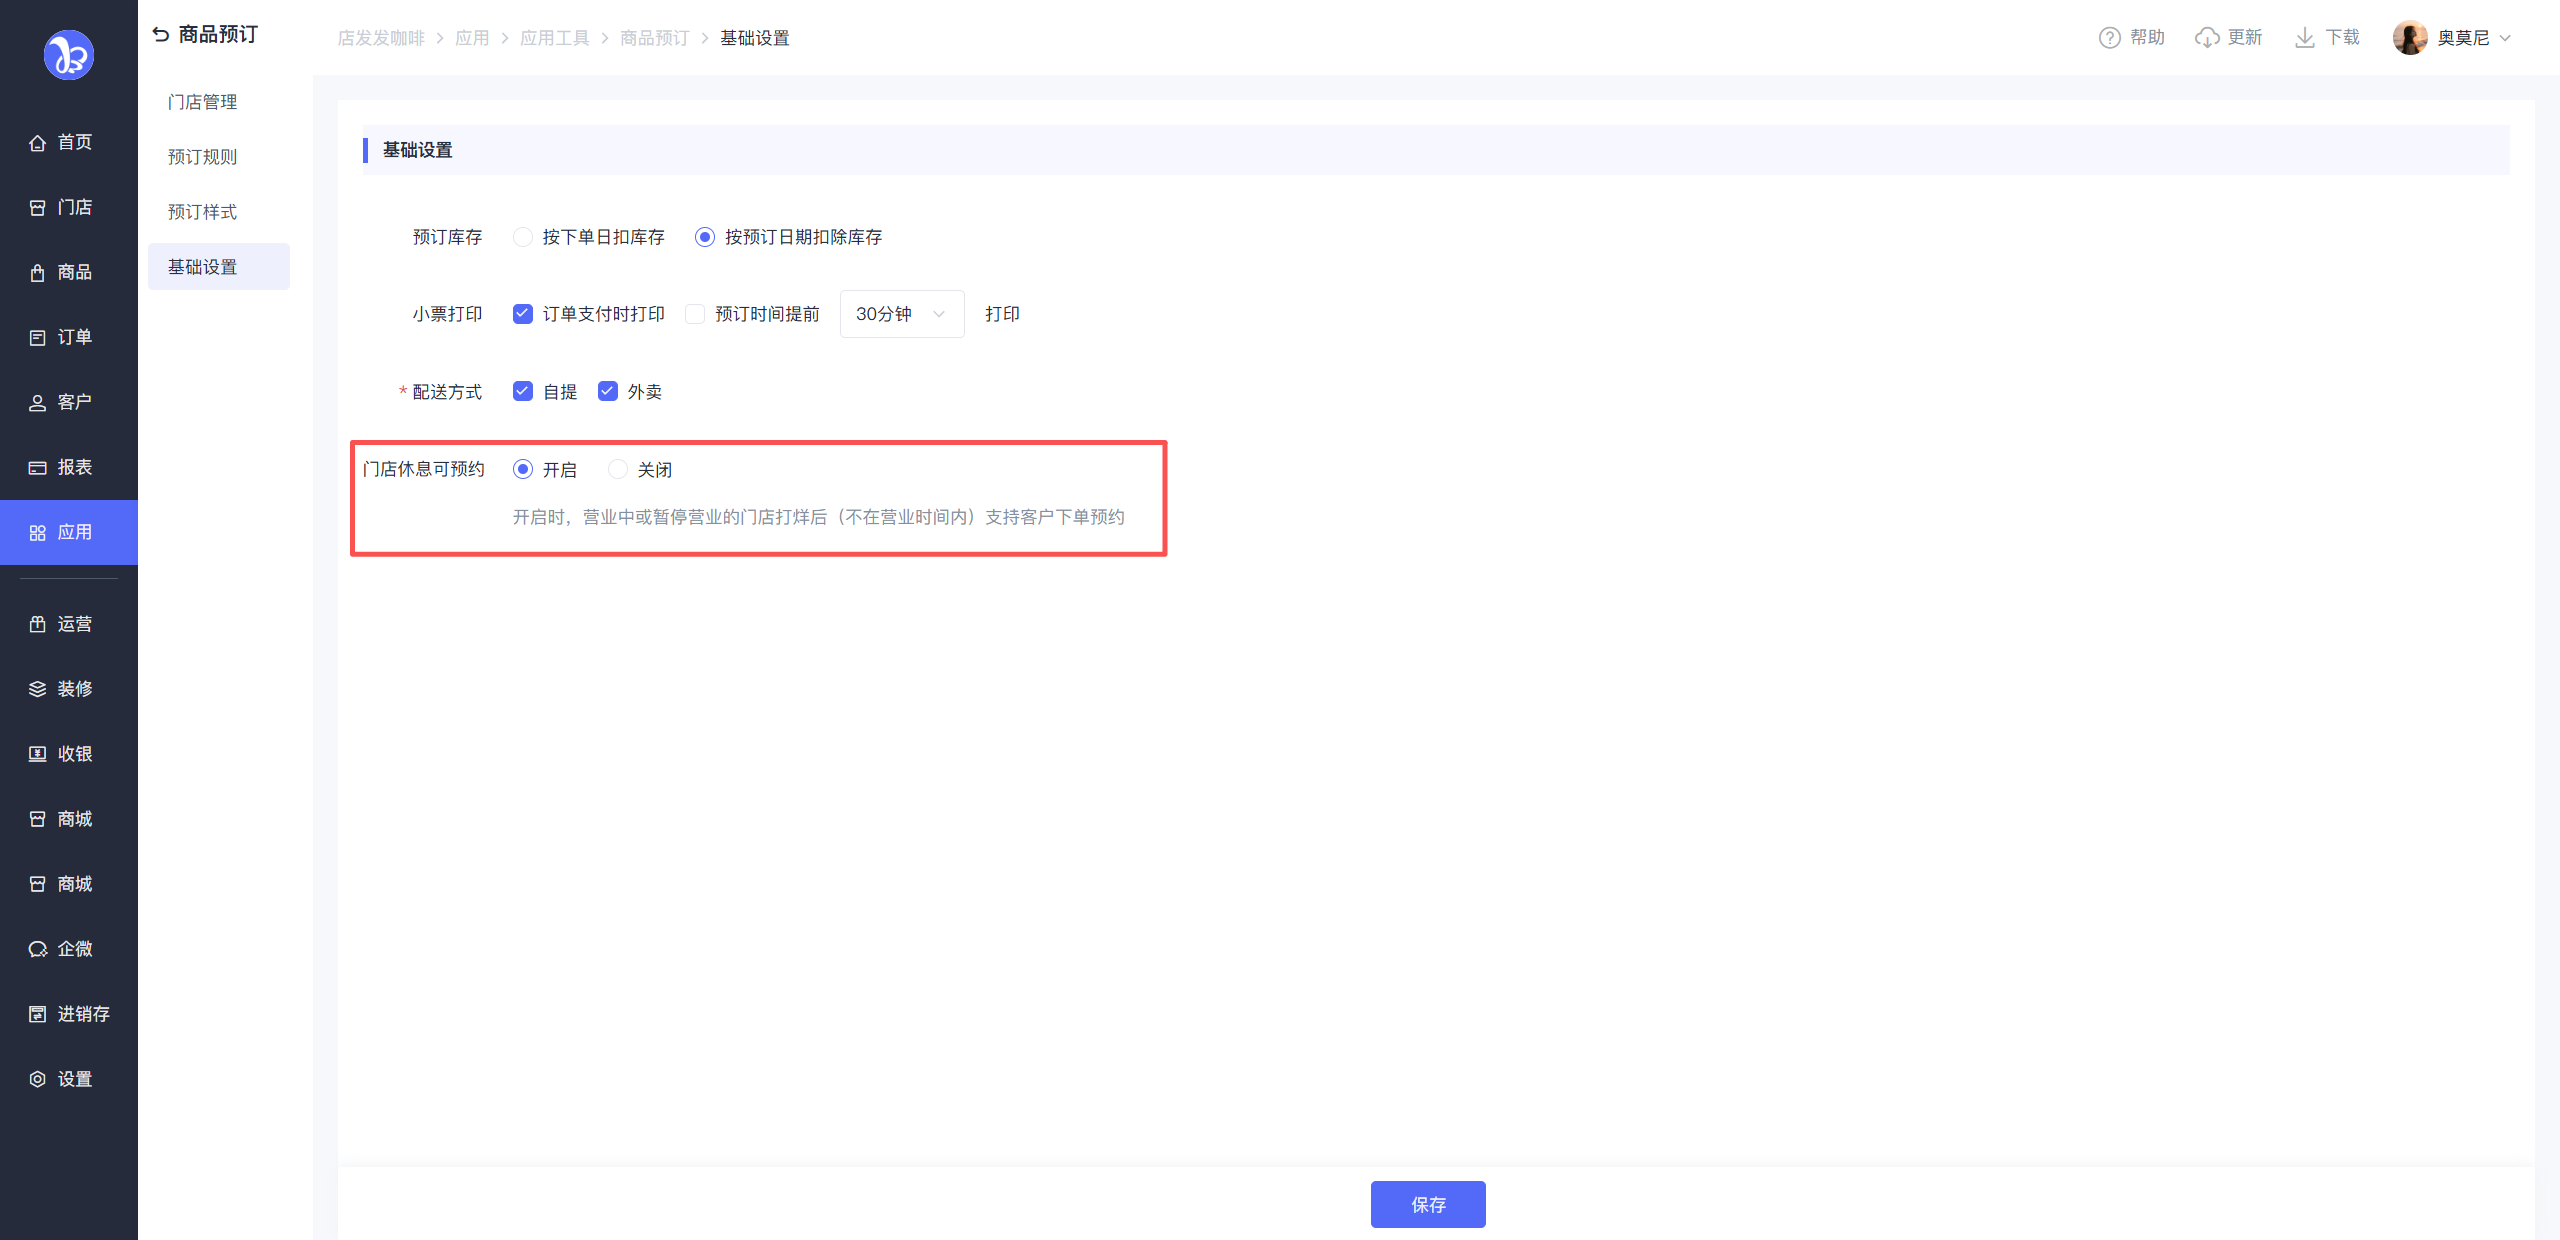Uncheck 订单支付时打印 checkbox
This screenshot has height=1240, width=2560.
tap(523, 314)
